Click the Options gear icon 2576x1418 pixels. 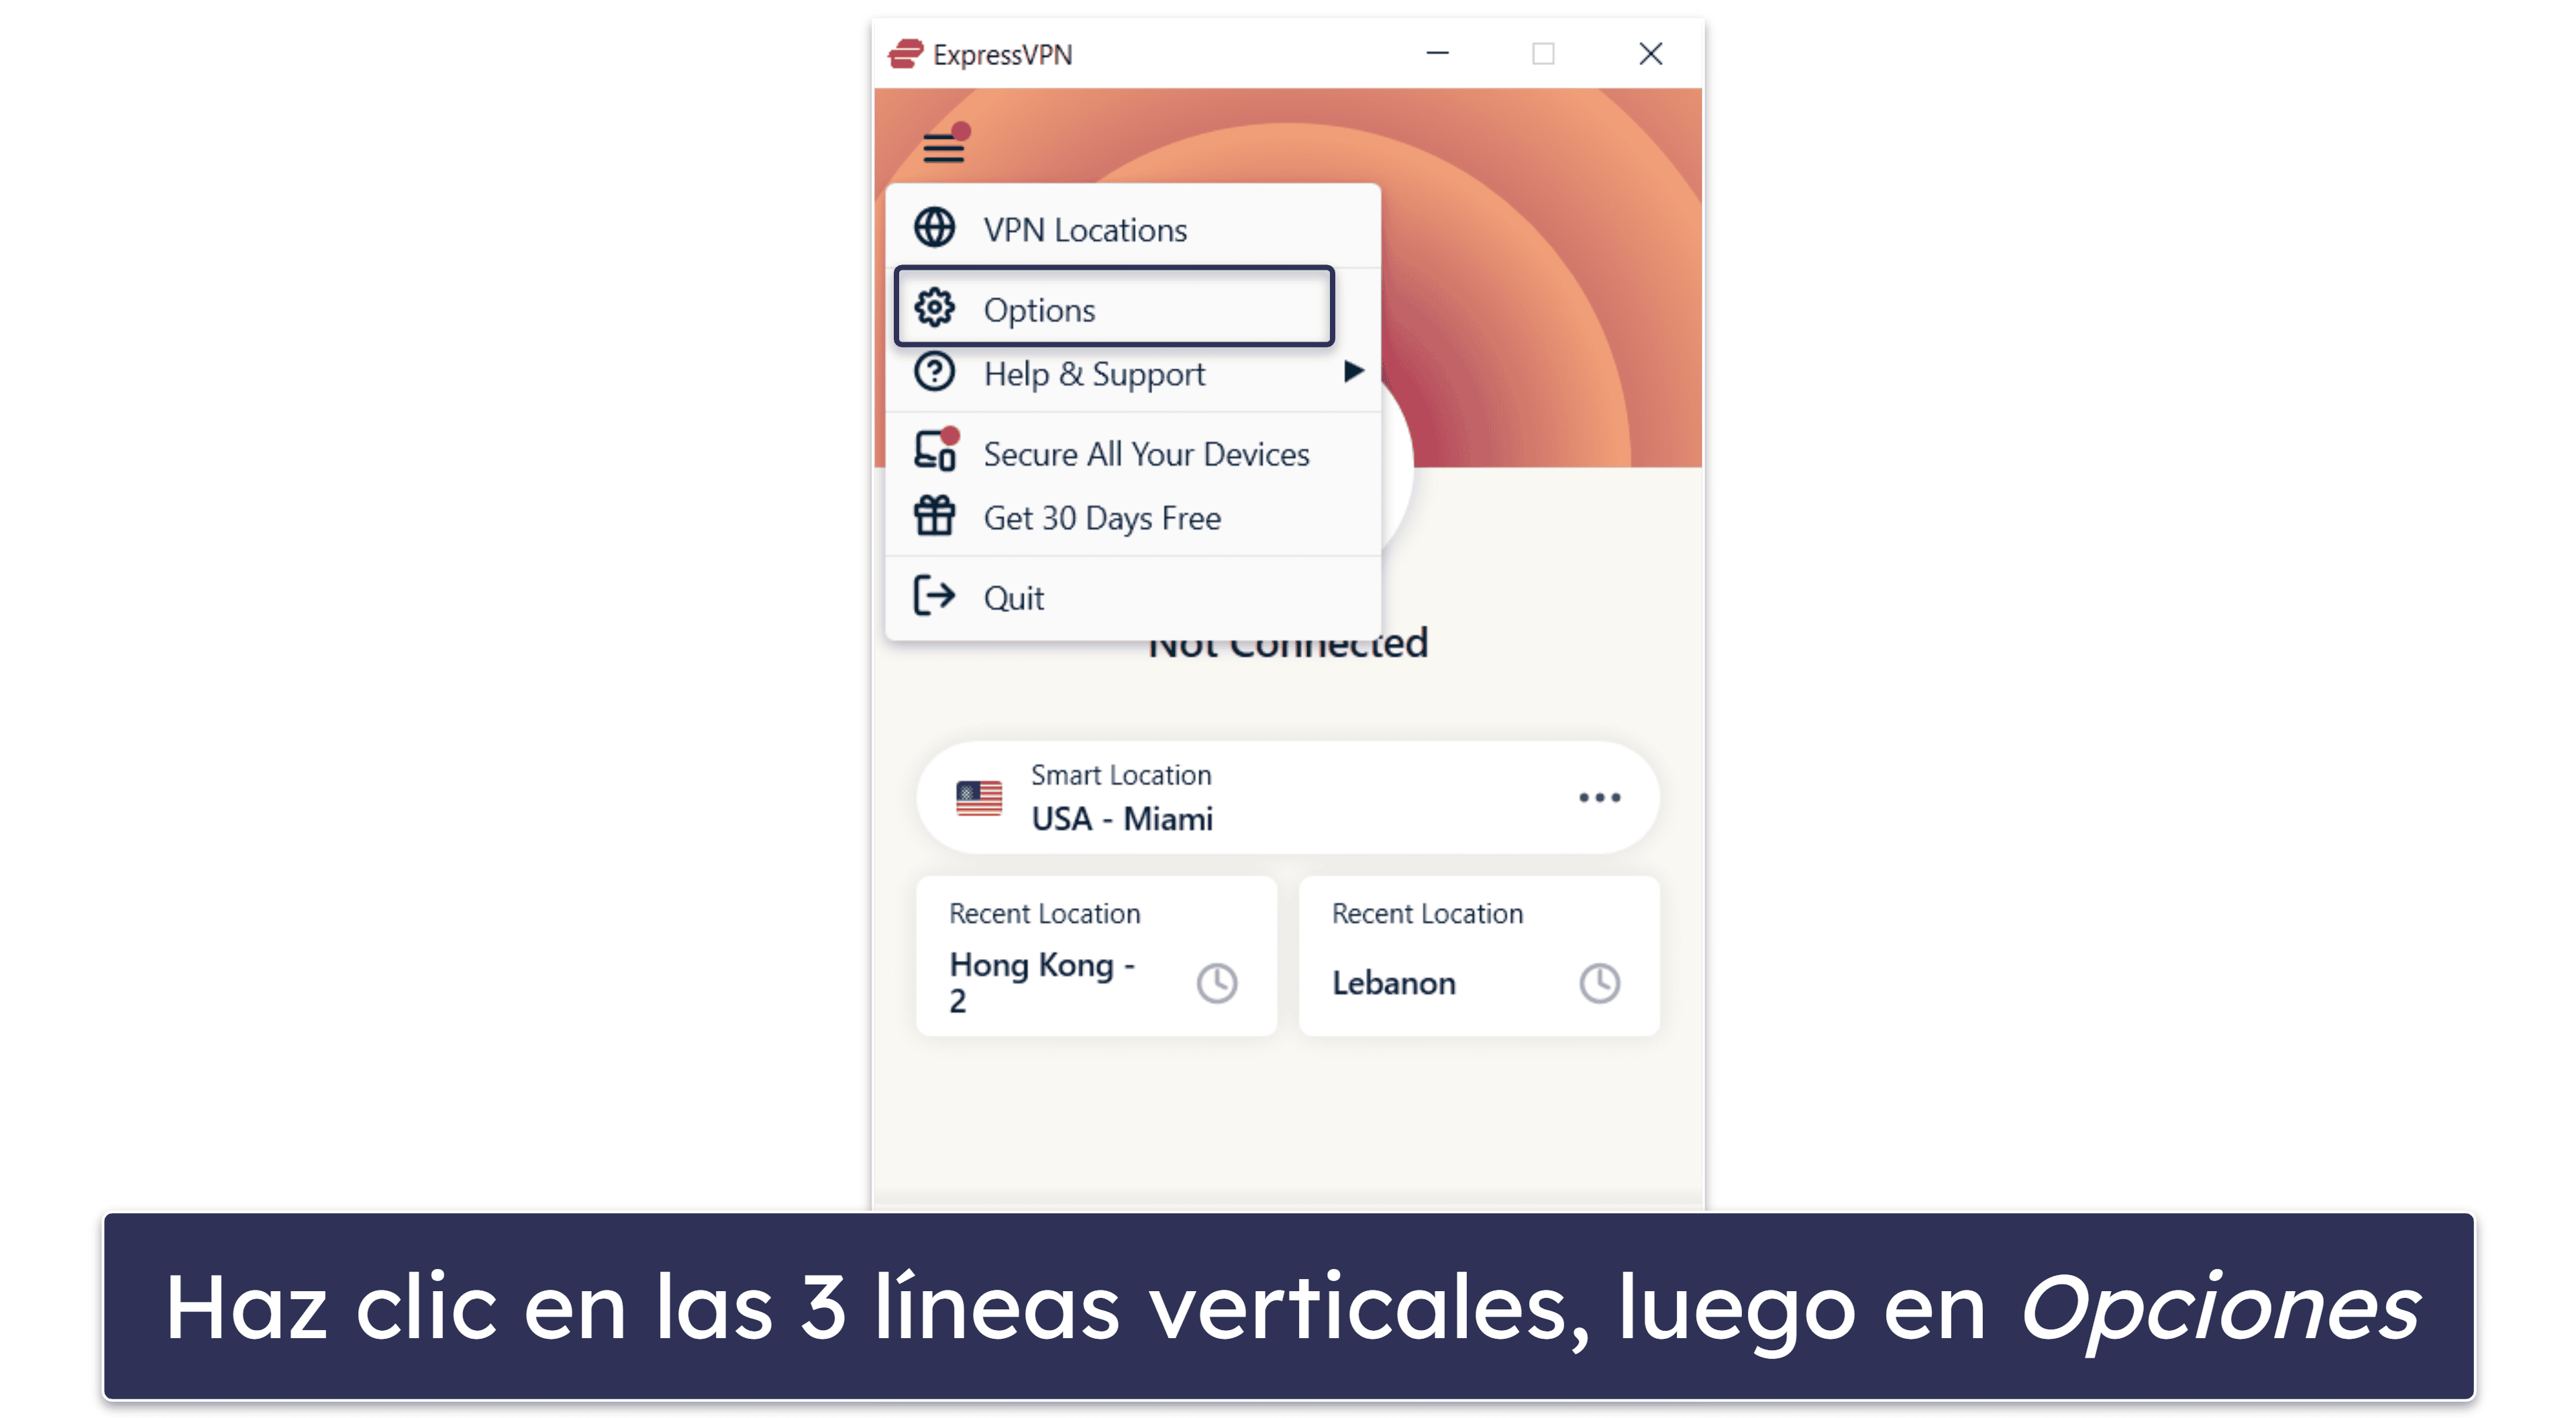935,308
